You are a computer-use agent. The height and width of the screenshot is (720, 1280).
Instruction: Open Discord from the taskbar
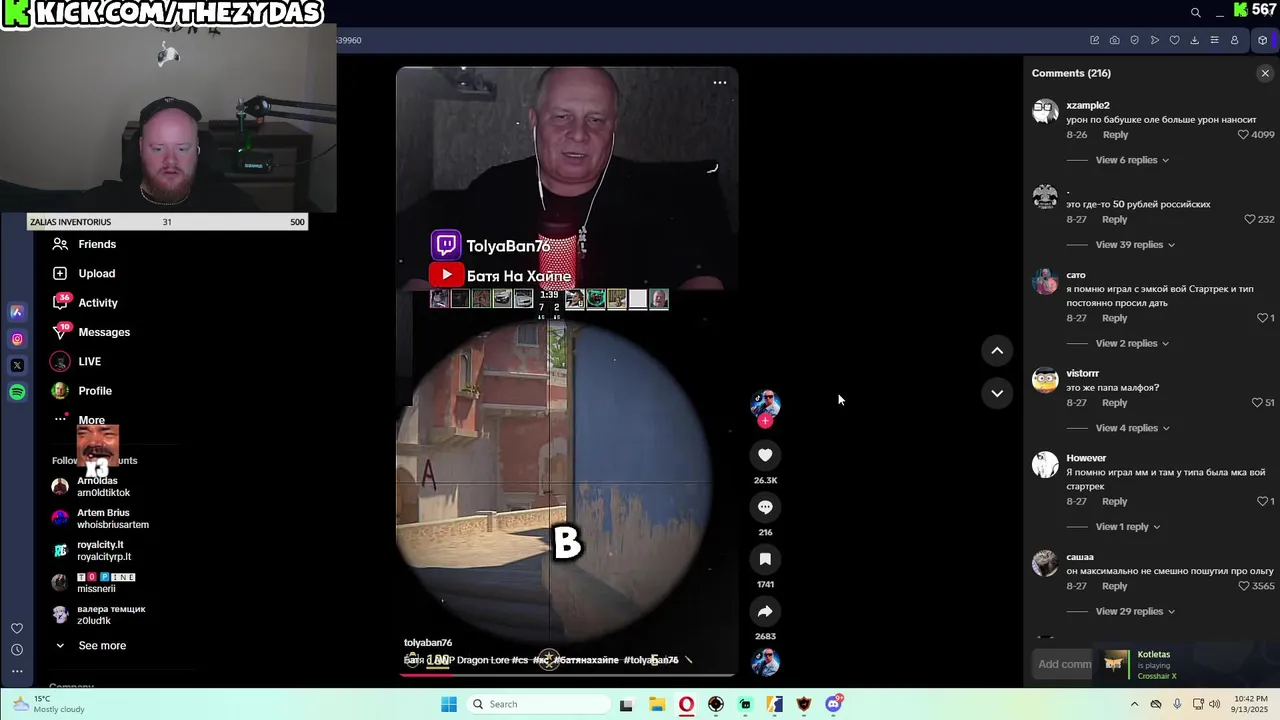[833, 704]
